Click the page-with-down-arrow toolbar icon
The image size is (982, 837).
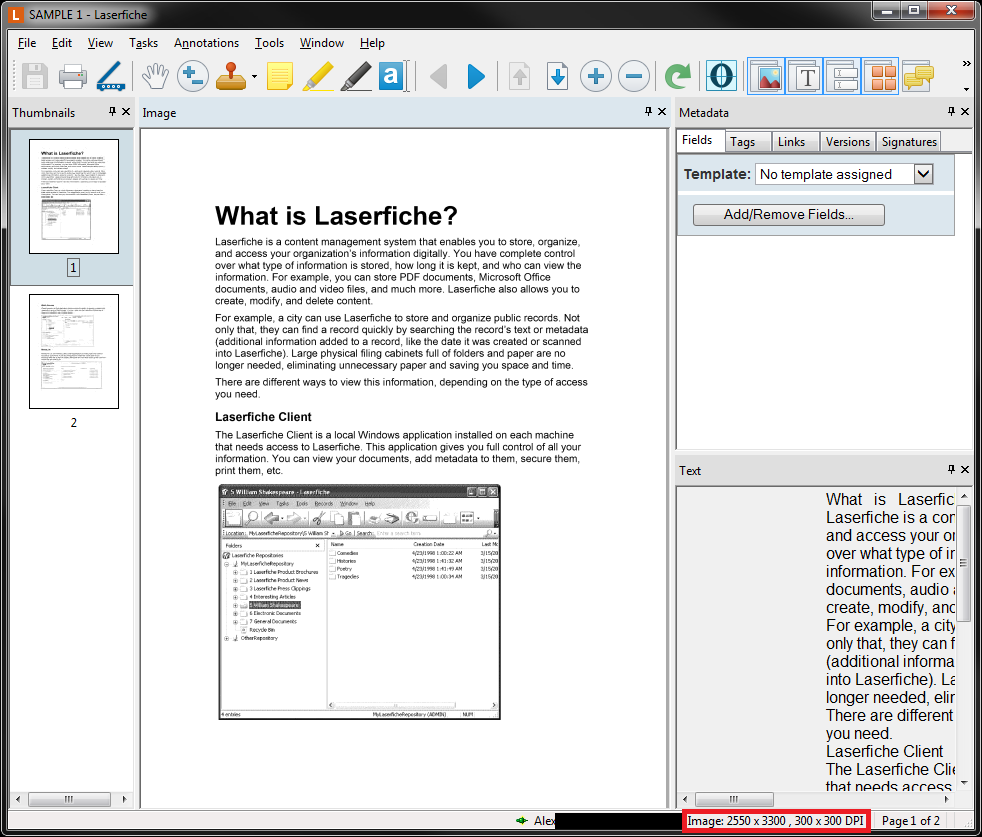tap(557, 76)
